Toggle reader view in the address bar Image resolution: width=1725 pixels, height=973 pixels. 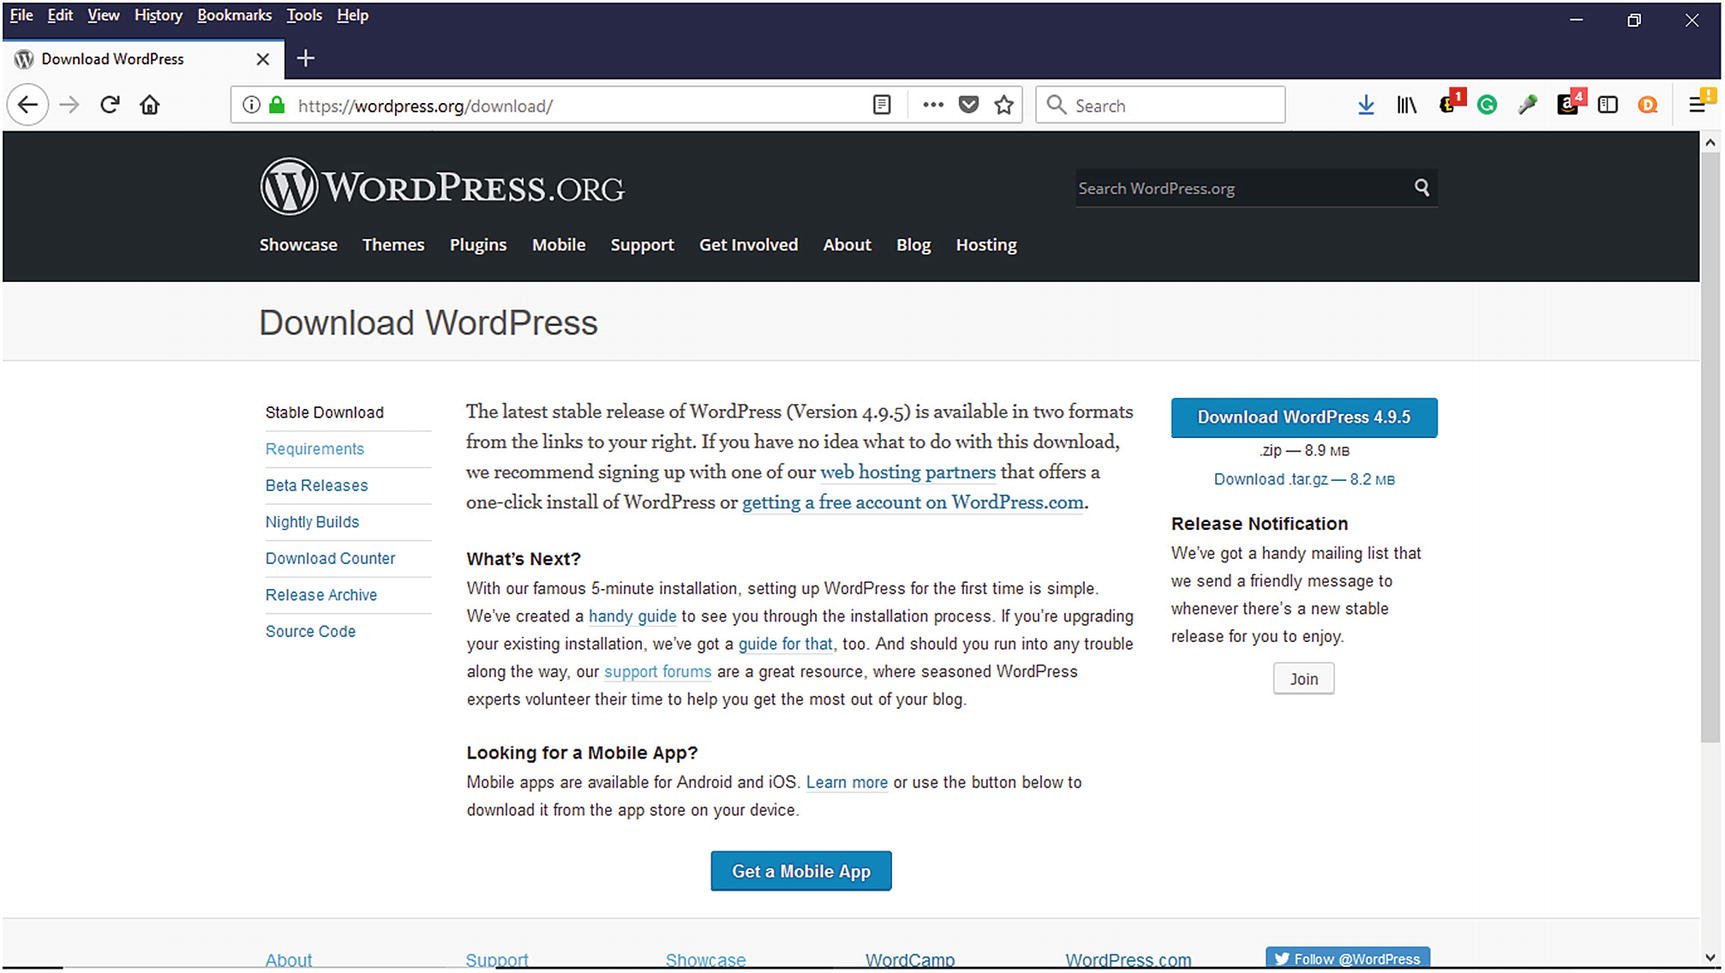click(x=881, y=105)
